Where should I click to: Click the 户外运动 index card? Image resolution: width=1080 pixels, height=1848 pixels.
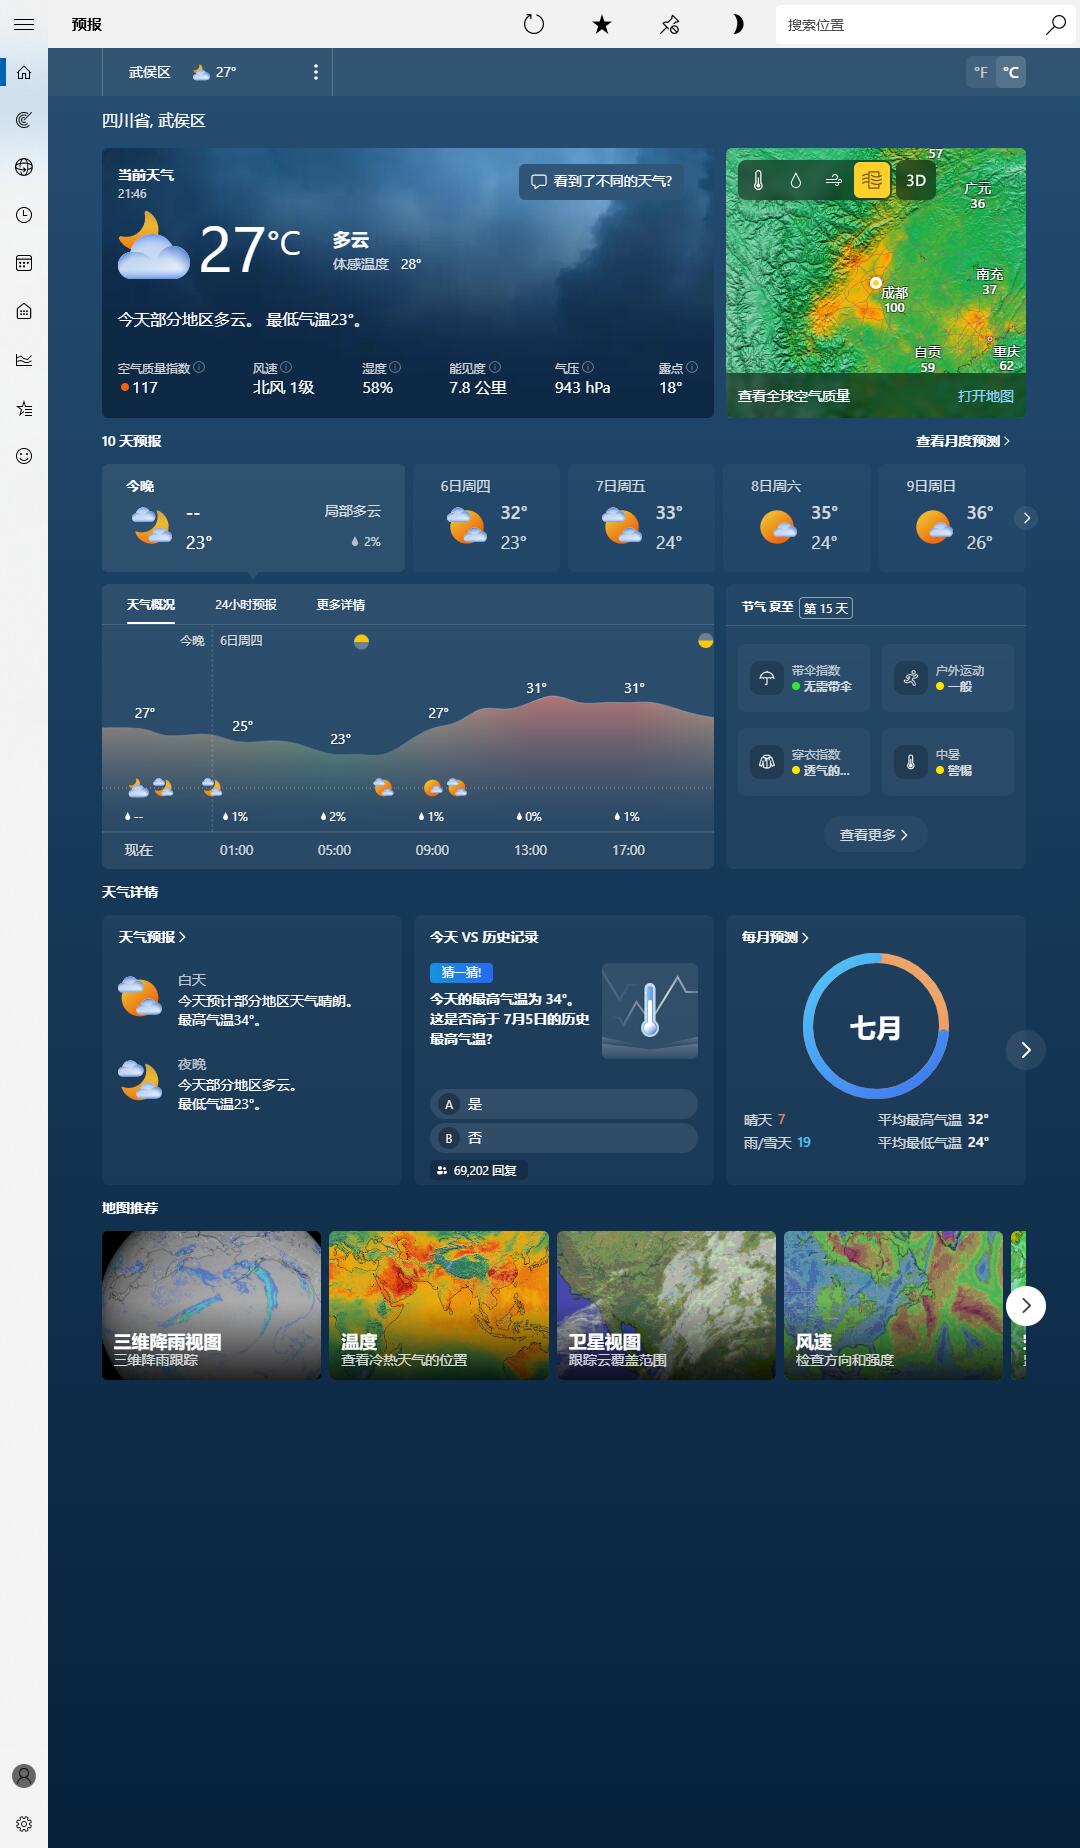[x=948, y=678]
